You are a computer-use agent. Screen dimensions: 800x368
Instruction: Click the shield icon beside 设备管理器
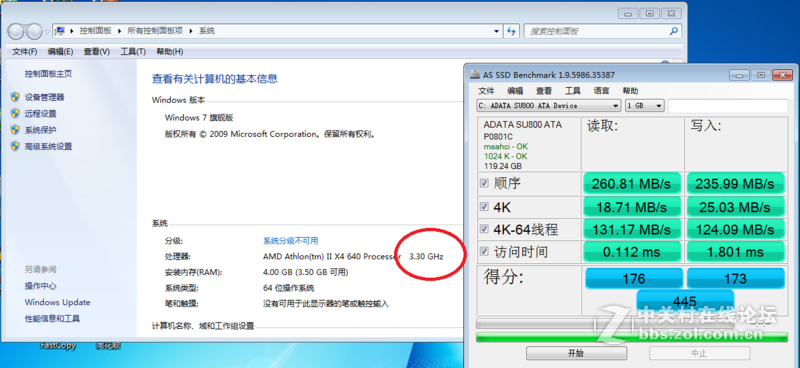tap(15, 97)
